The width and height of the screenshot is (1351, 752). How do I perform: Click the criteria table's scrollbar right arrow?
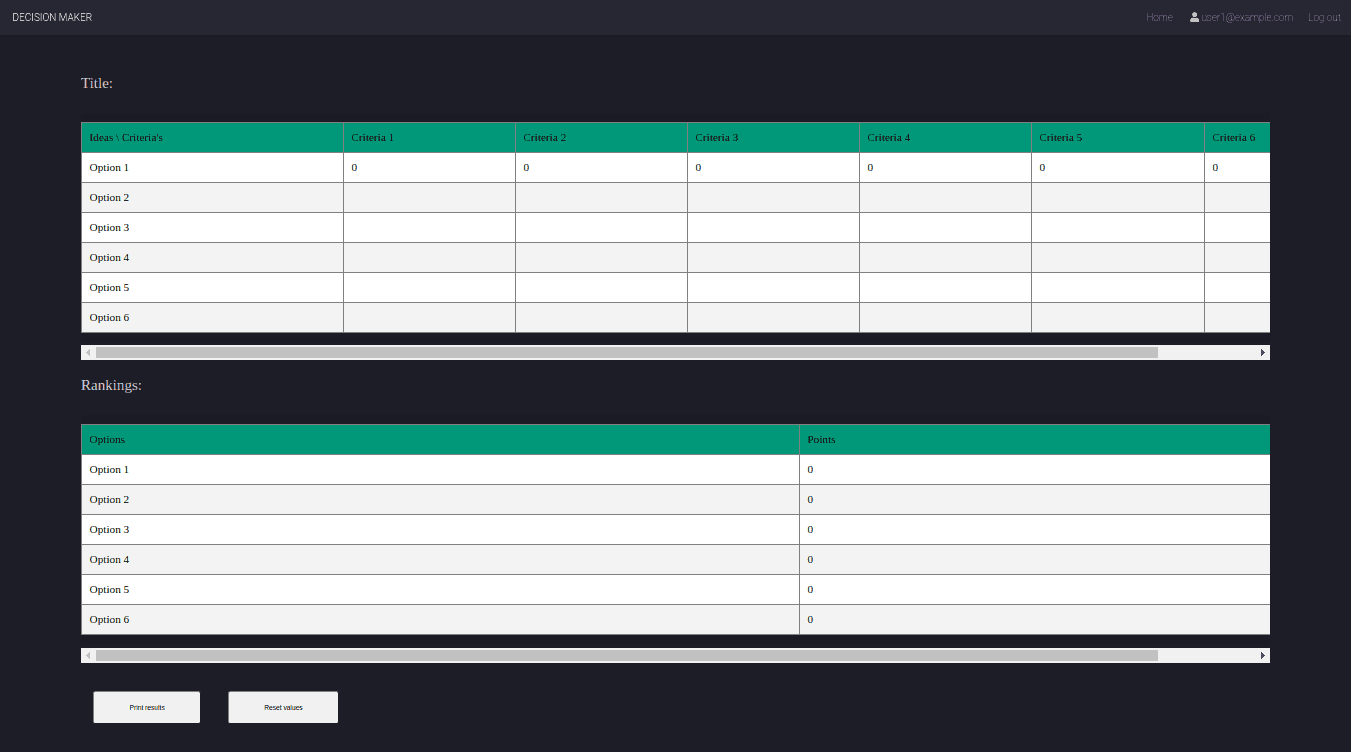(x=1263, y=352)
